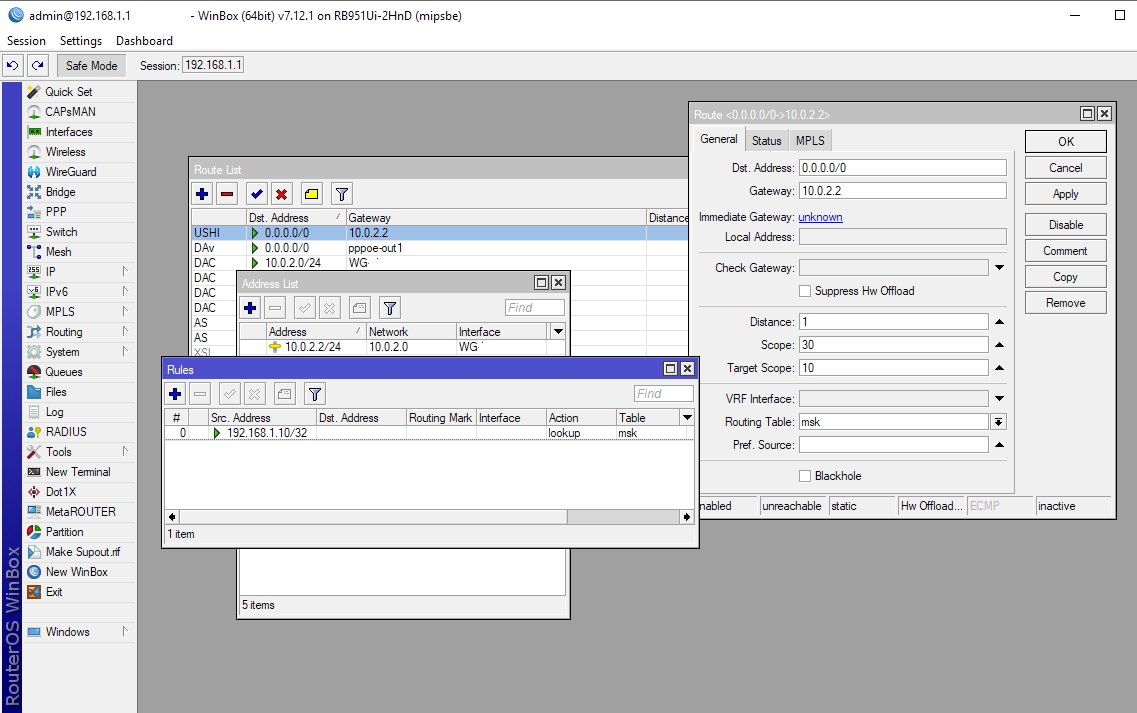1137x713 pixels.
Task: Enable route with checkmark in Route List
Action: click(257, 194)
